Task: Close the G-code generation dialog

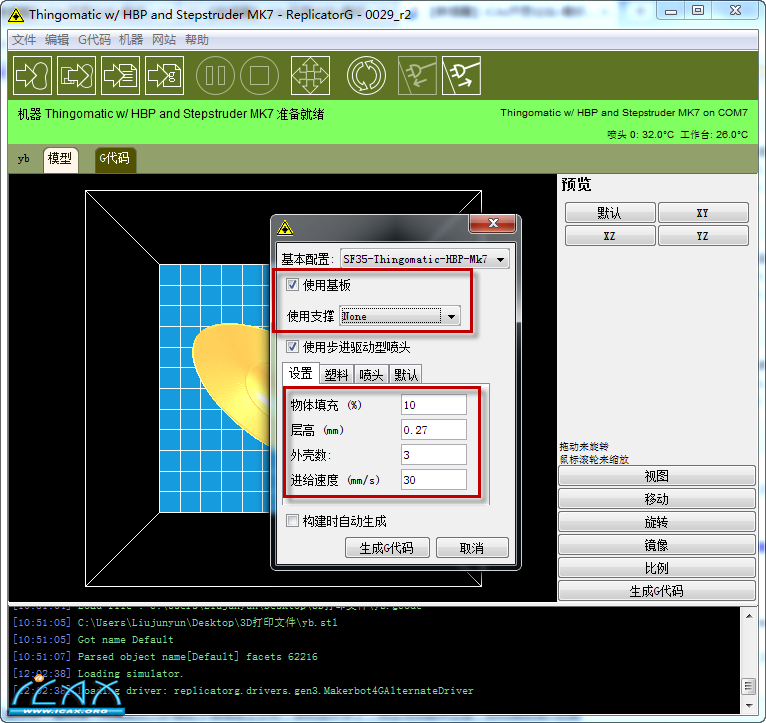Action: tap(492, 223)
